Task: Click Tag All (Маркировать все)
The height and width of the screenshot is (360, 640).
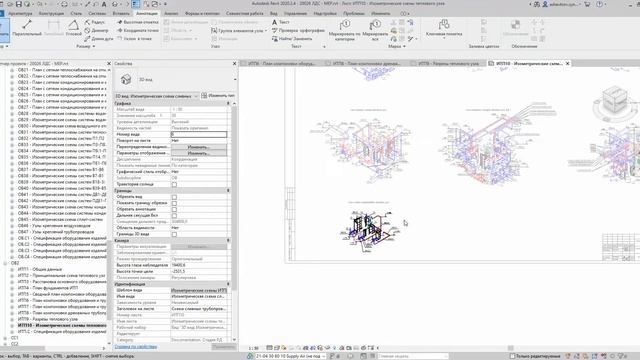Action: click(375, 29)
